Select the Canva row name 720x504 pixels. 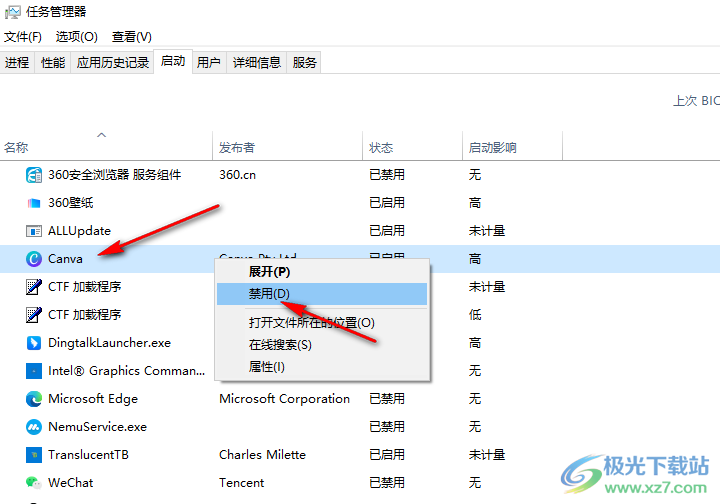[x=65, y=259]
